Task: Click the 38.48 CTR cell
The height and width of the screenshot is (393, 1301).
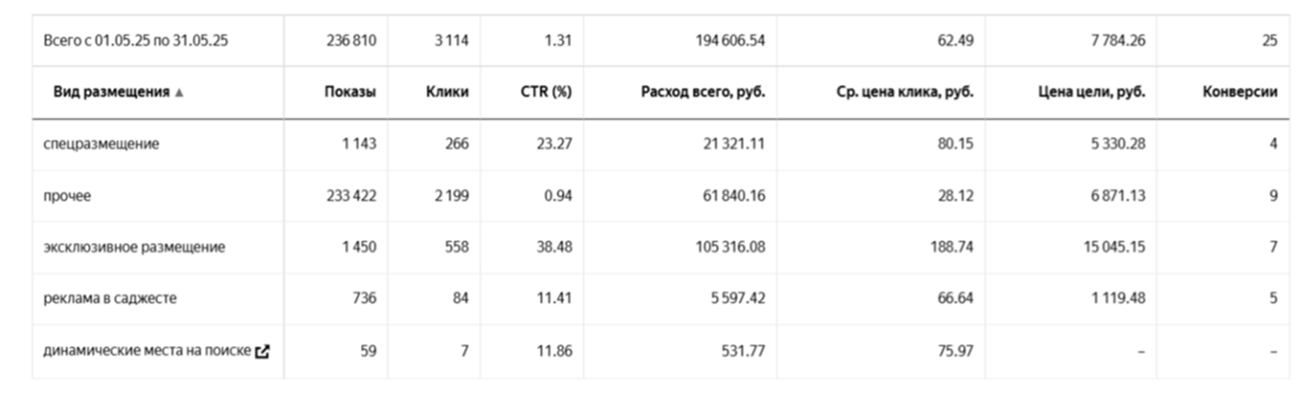Action: pos(554,248)
